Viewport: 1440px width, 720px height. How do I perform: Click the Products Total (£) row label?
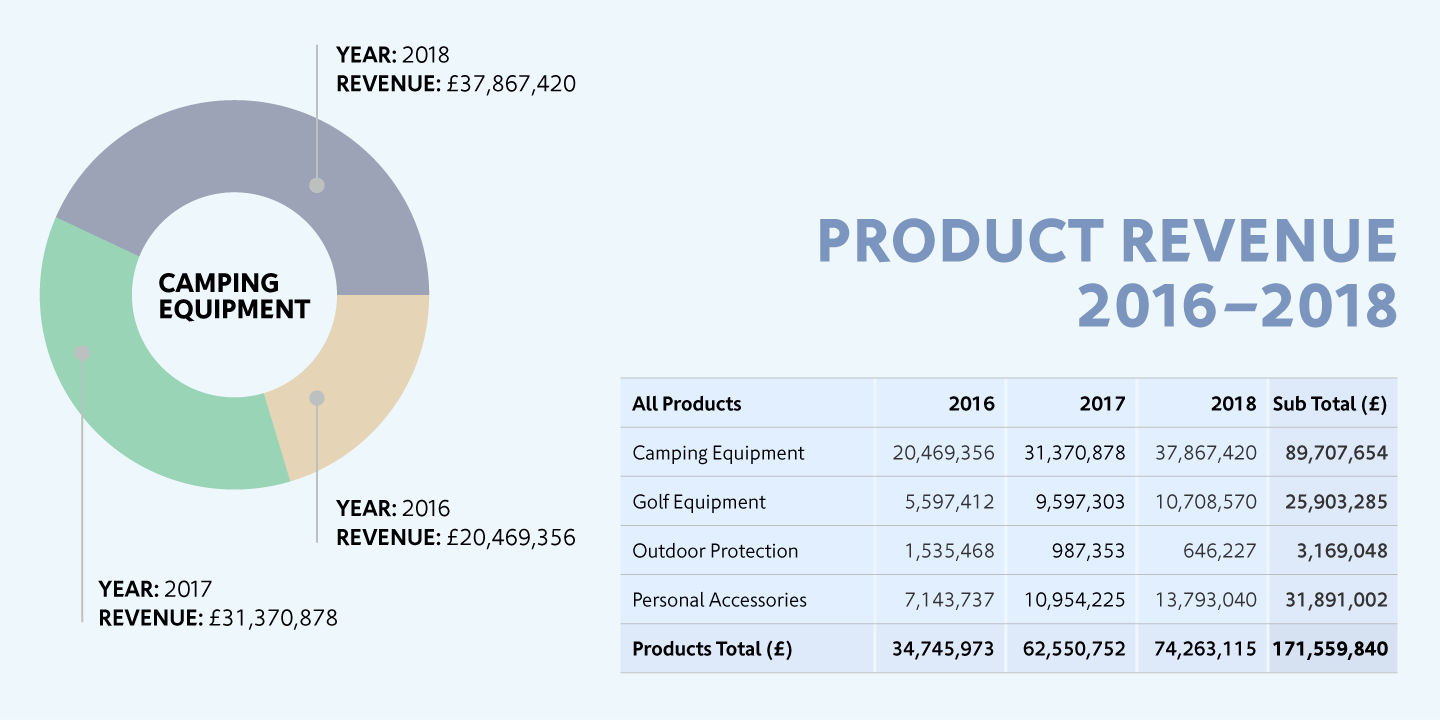click(712, 649)
